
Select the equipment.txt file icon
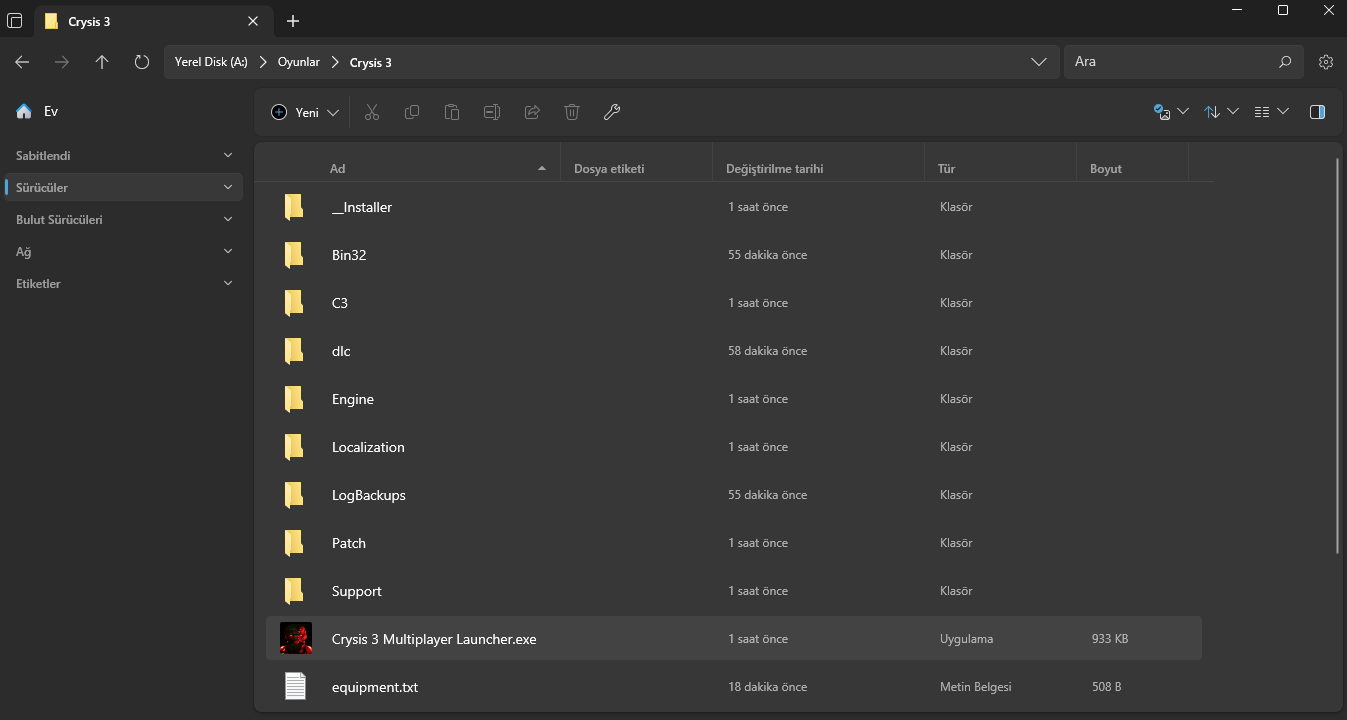click(294, 686)
